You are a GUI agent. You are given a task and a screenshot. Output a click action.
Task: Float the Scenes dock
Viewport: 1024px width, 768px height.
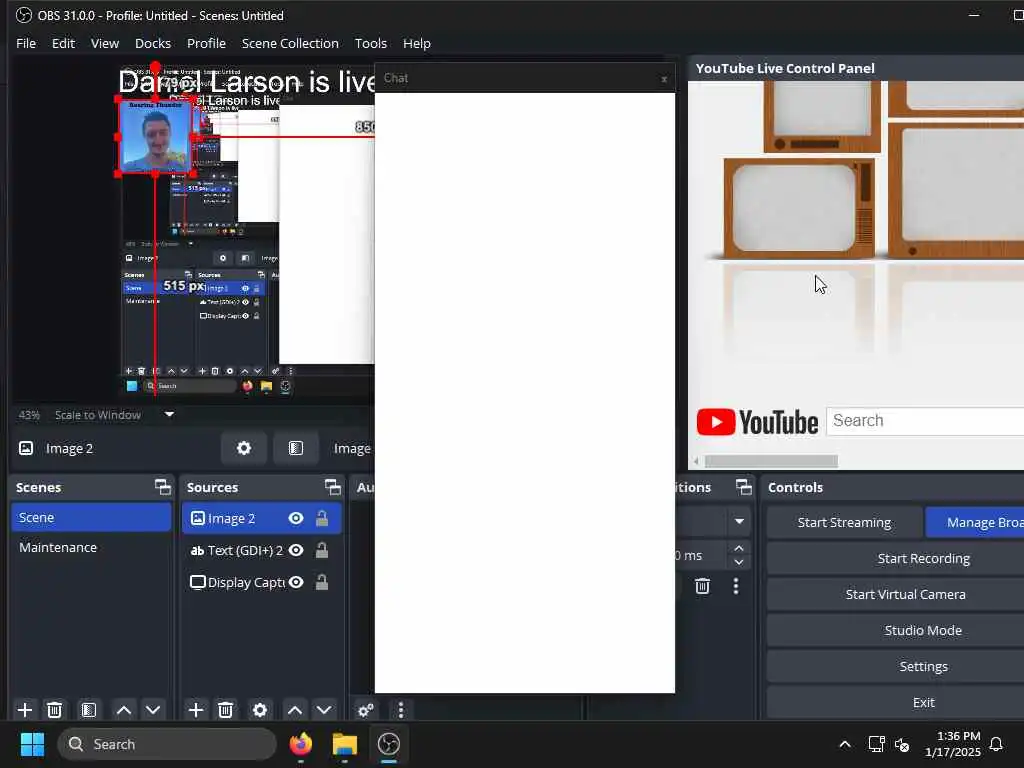click(163, 487)
